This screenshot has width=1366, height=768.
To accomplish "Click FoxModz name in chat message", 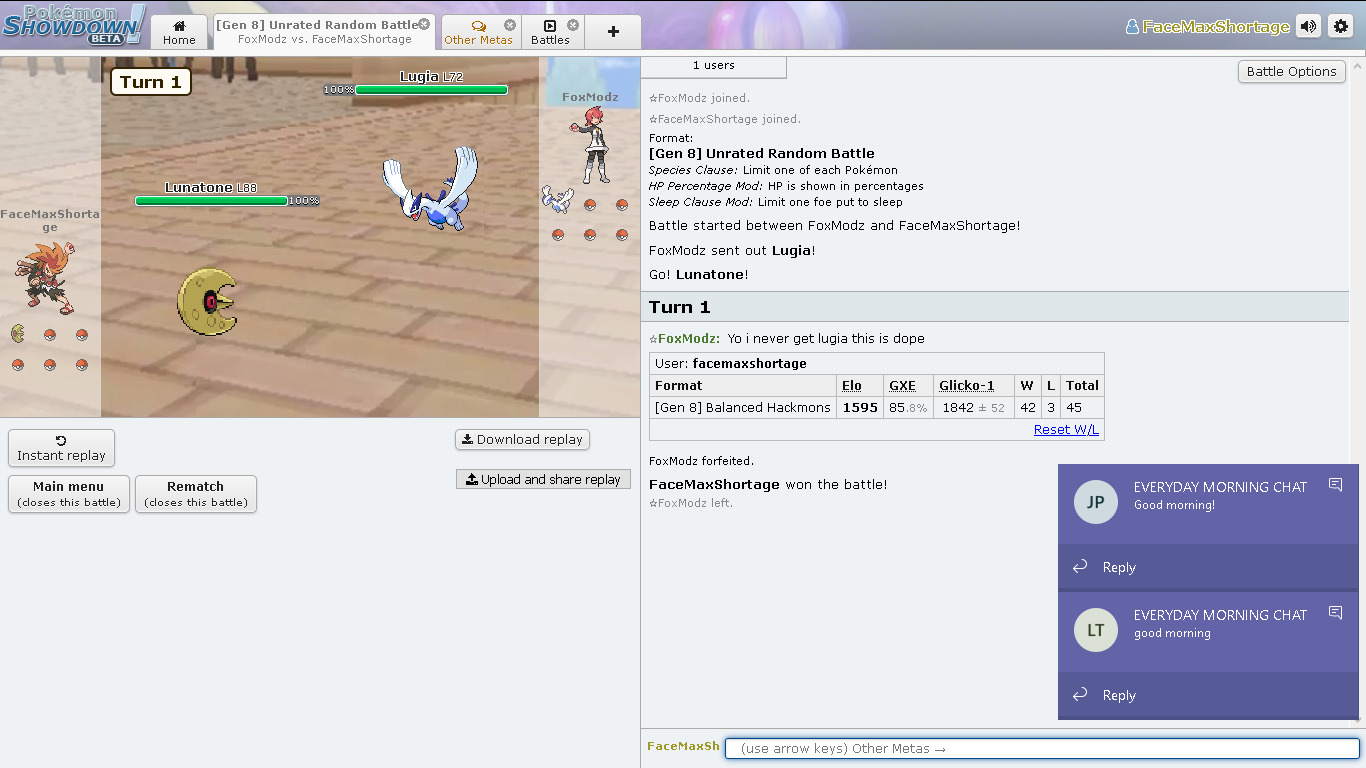I will tap(689, 339).
